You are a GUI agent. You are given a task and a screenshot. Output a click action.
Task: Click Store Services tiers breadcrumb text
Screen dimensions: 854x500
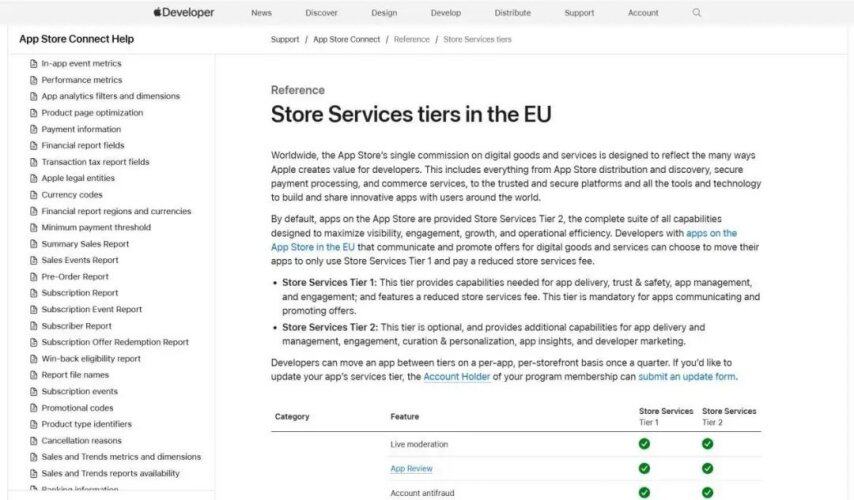point(477,39)
